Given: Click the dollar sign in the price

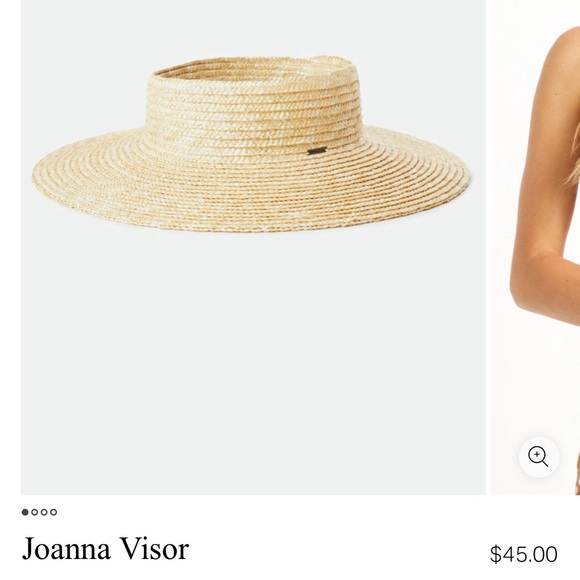Looking at the screenshot, I should click(x=495, y=554).
